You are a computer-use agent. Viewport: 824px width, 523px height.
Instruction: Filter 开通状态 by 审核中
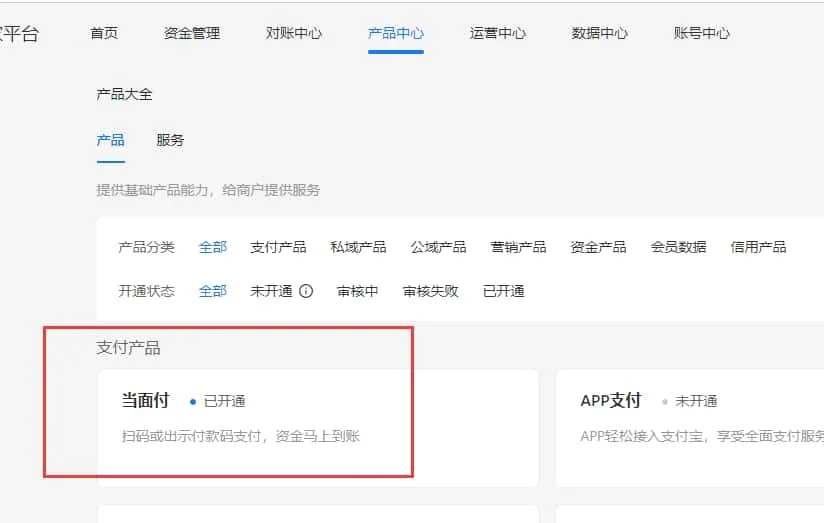coord(357,291)
